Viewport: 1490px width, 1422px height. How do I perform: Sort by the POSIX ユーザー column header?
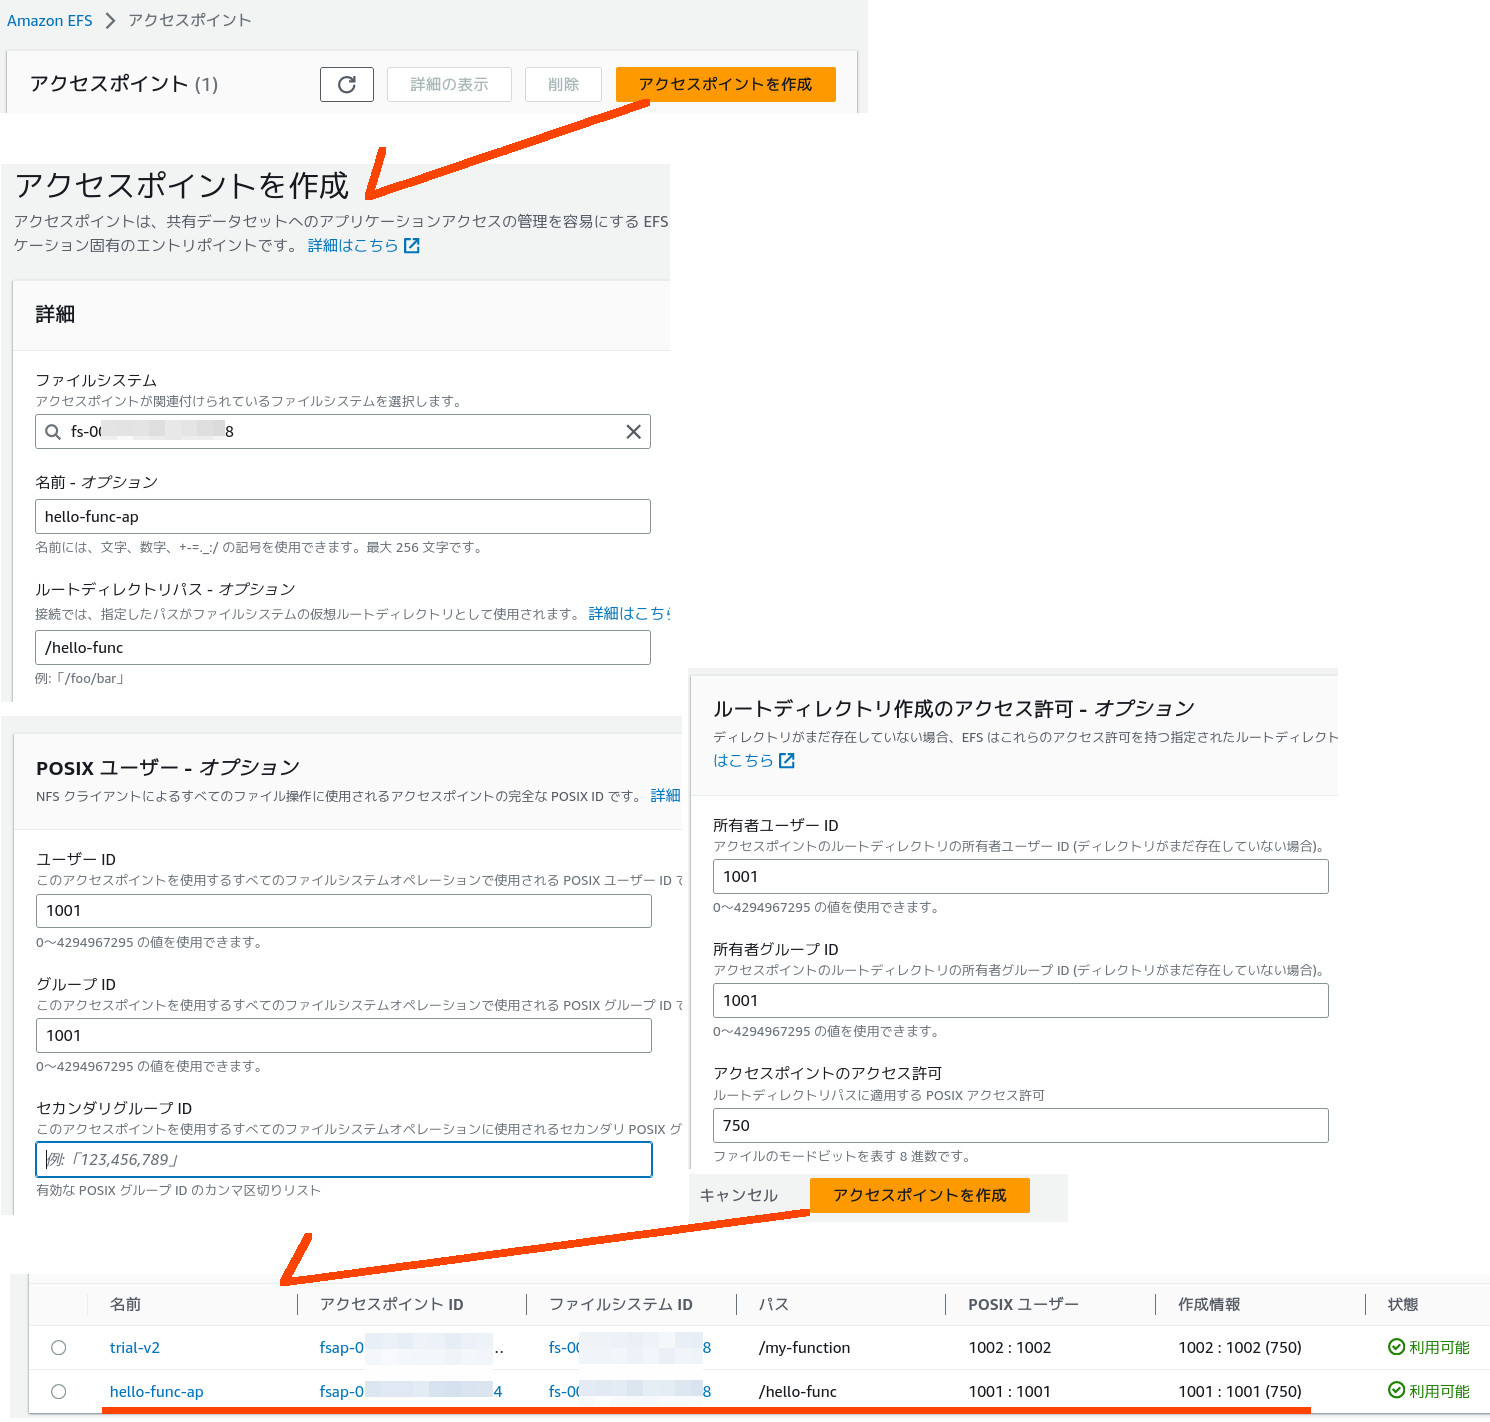(x=1023, y=1305)
